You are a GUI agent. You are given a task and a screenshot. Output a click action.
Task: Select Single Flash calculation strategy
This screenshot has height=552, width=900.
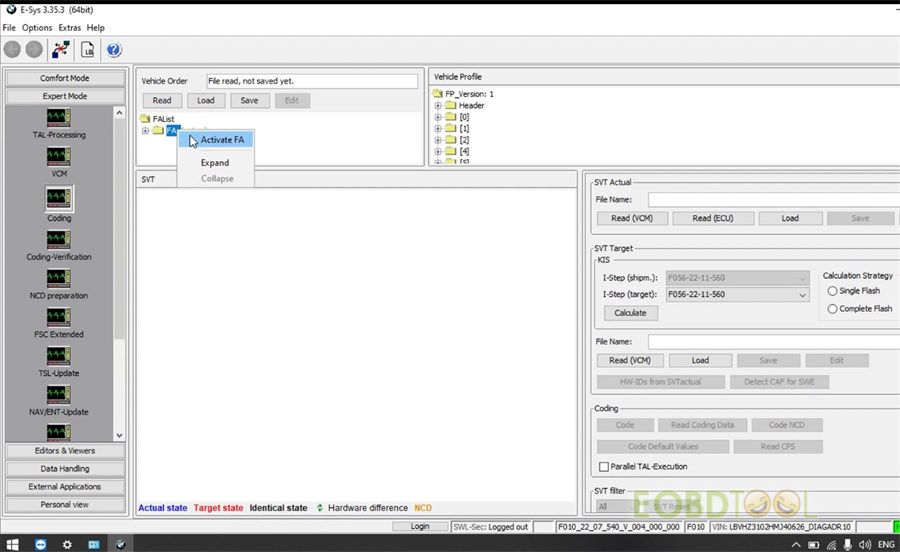pyautogui.click(x=832, y=291)
